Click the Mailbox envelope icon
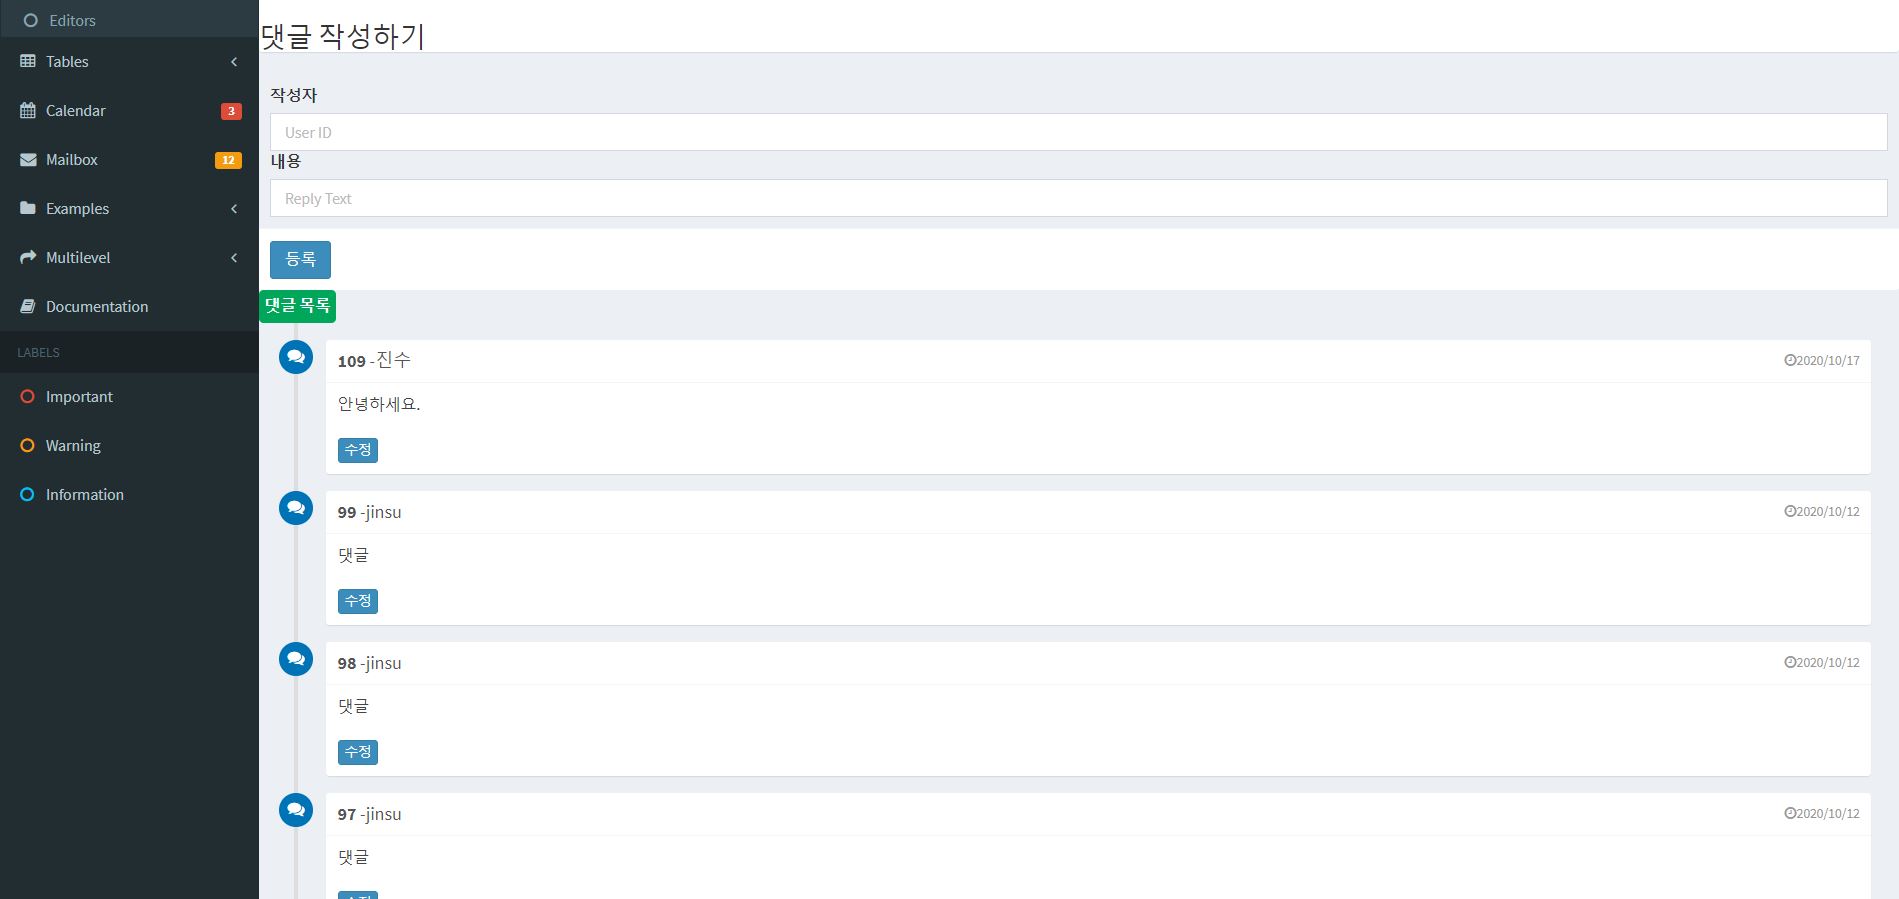 pyautogui.click(x=27, y=159)
